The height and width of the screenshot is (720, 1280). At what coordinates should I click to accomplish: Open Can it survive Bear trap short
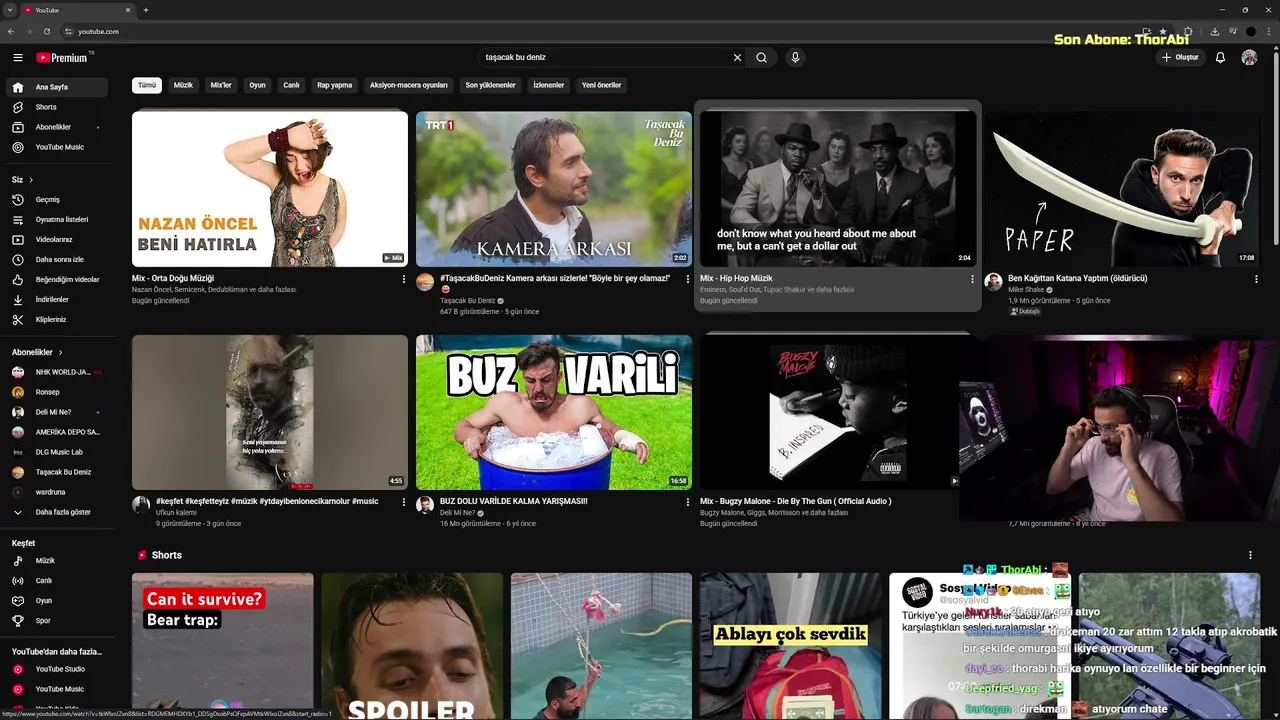(222, 646)
